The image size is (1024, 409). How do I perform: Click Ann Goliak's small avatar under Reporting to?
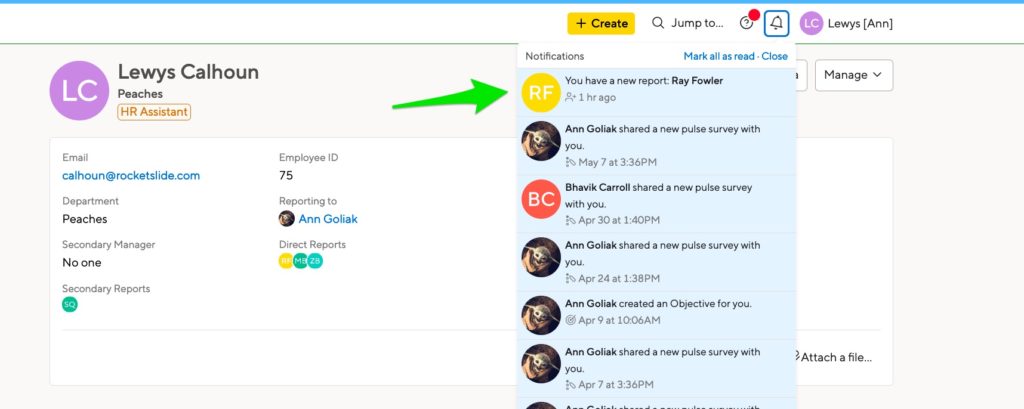287,219
